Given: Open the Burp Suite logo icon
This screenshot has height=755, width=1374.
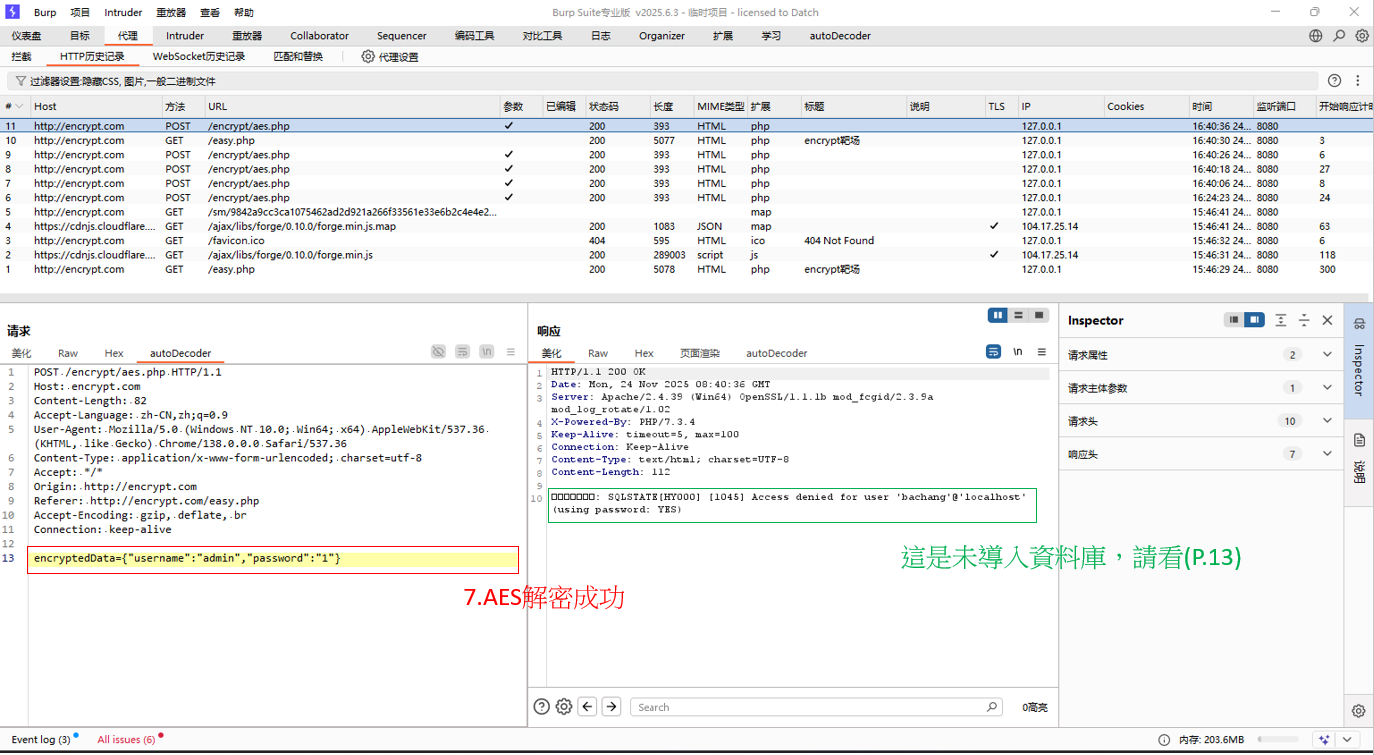Looking at the screenshot, I should 13,12.
